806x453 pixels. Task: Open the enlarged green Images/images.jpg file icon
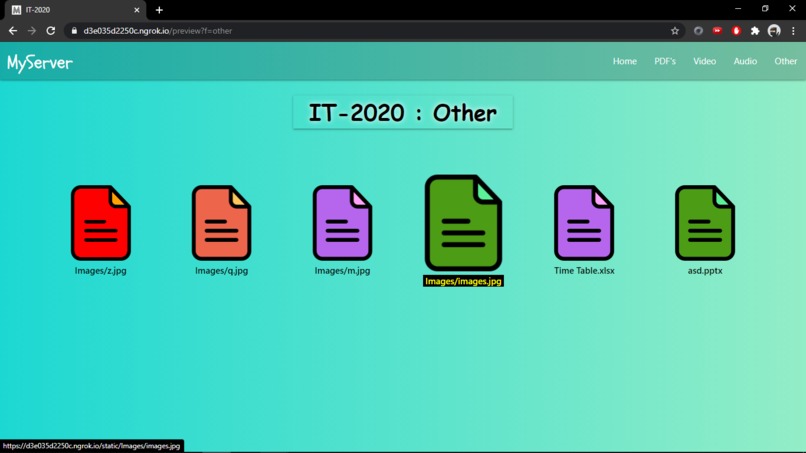tap(463, 223)
